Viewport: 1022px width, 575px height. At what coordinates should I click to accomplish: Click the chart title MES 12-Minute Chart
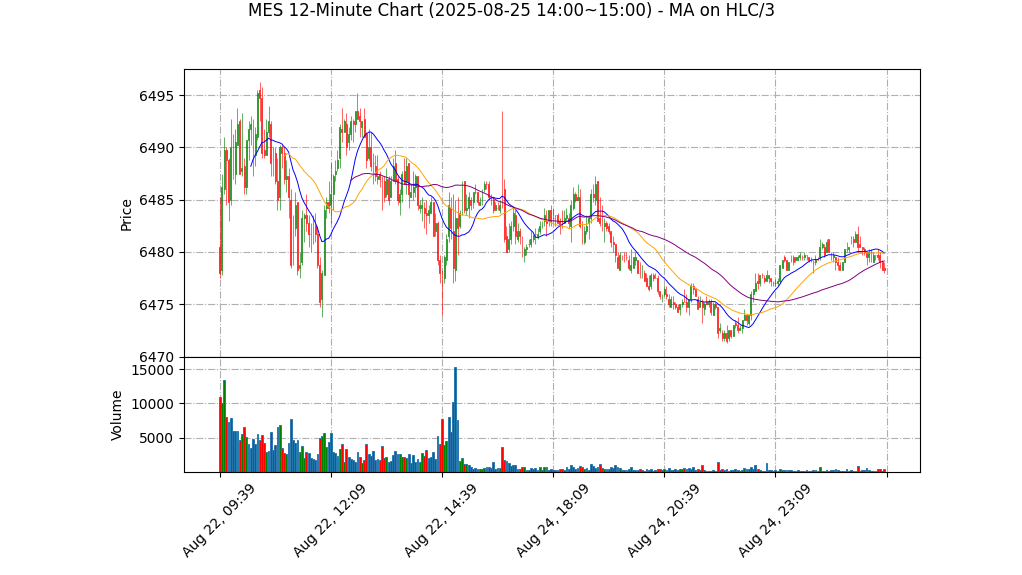[511, 10]
